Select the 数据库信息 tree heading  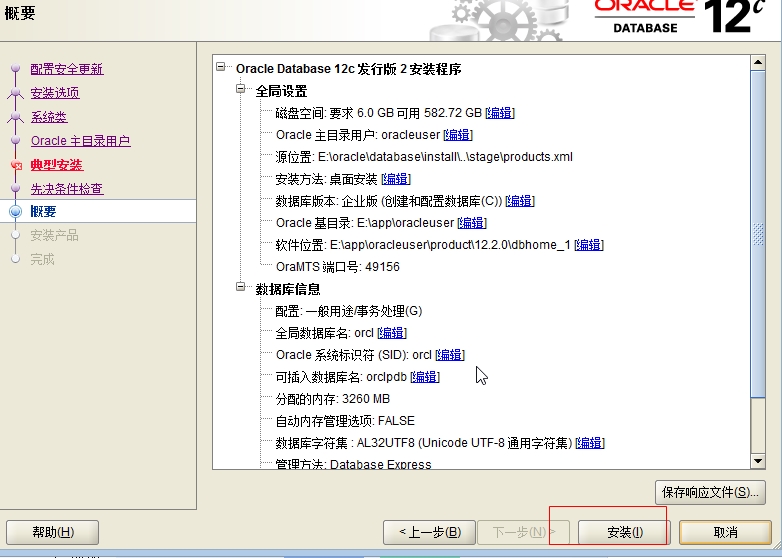pos(288,289)
